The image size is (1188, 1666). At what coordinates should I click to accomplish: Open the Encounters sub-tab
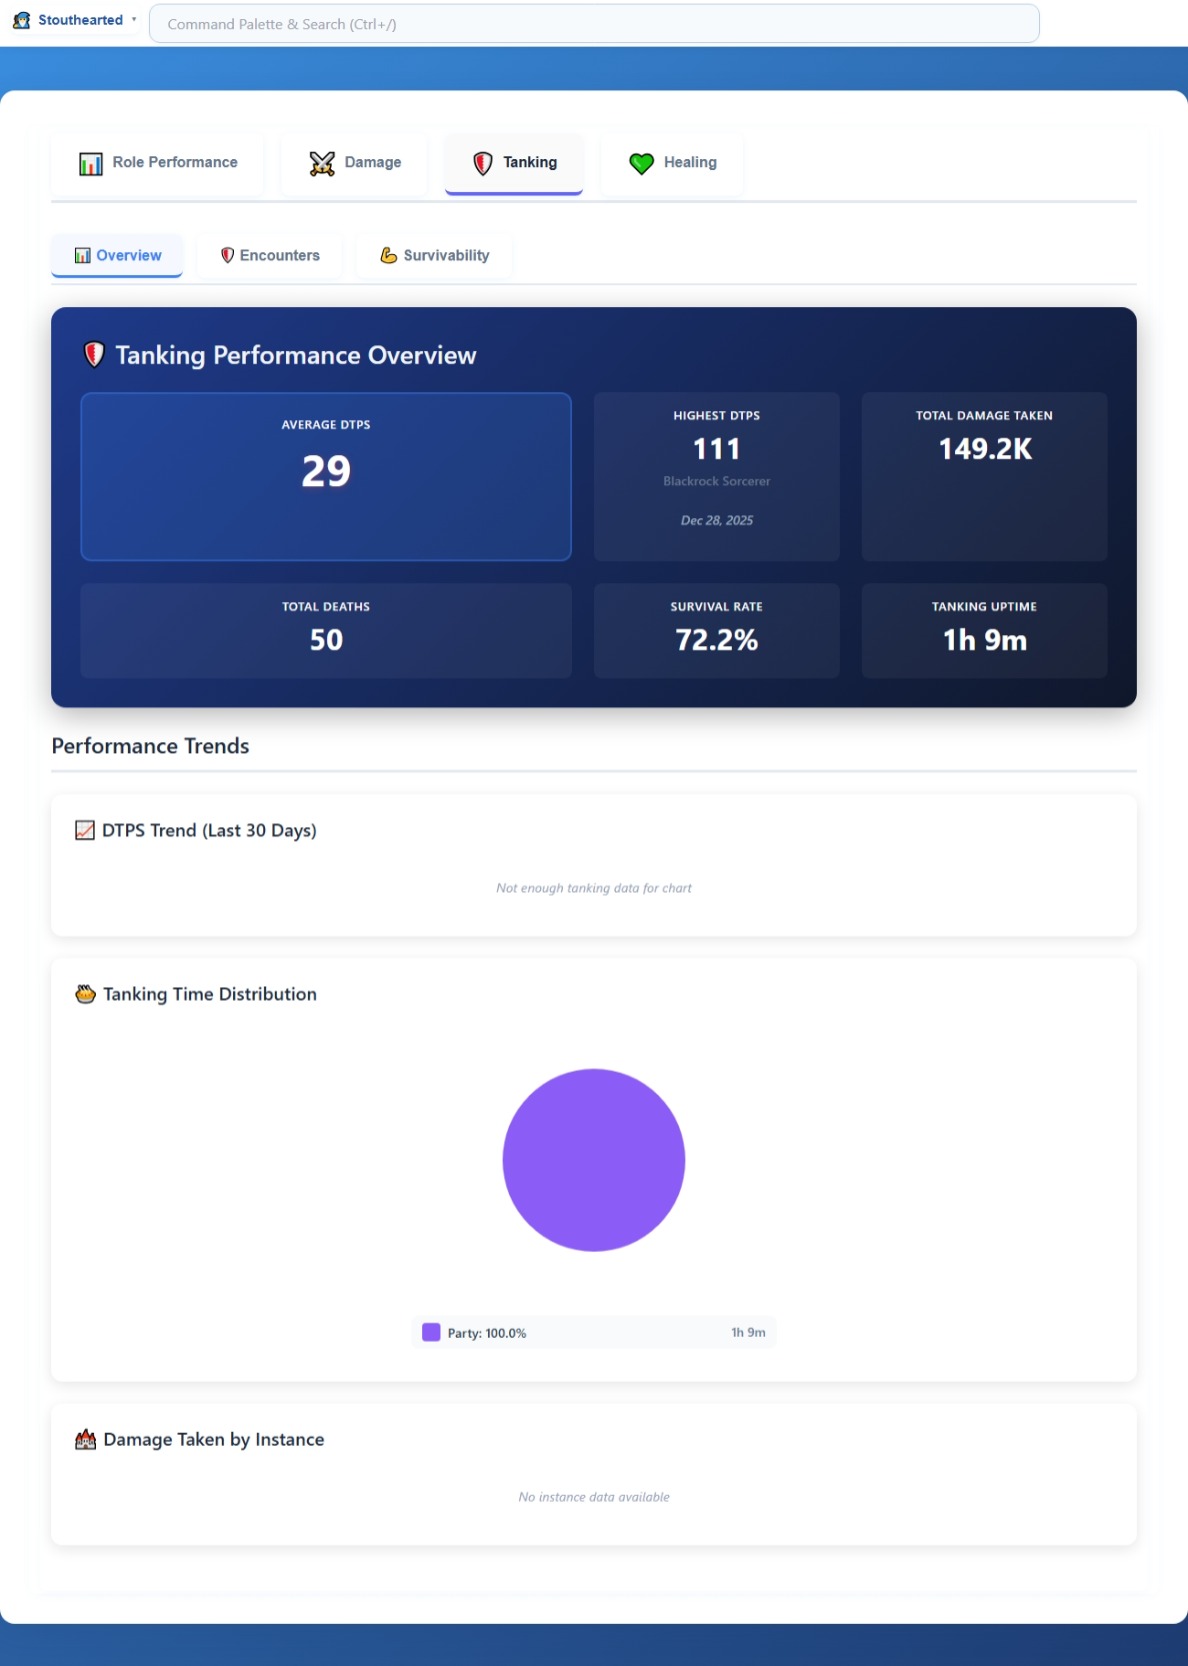pyautogui.click(x=270, y=255)
